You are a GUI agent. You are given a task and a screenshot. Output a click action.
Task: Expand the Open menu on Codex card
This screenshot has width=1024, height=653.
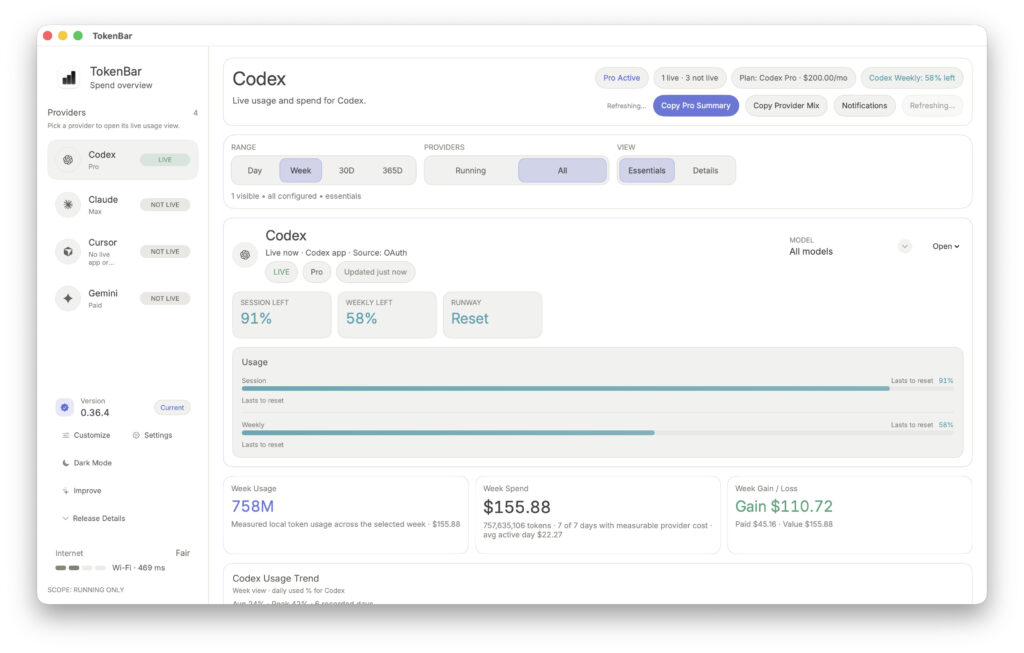(946, 247)
